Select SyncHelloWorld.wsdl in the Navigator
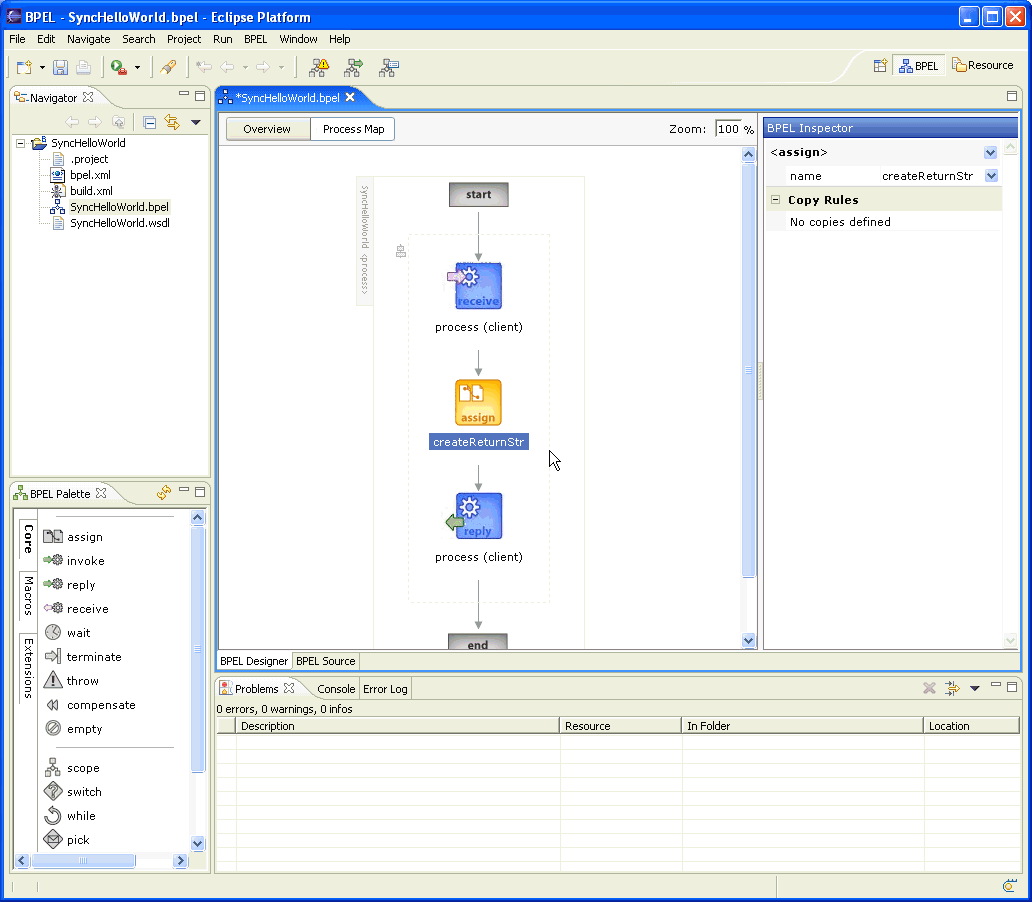 coord(120,223)
